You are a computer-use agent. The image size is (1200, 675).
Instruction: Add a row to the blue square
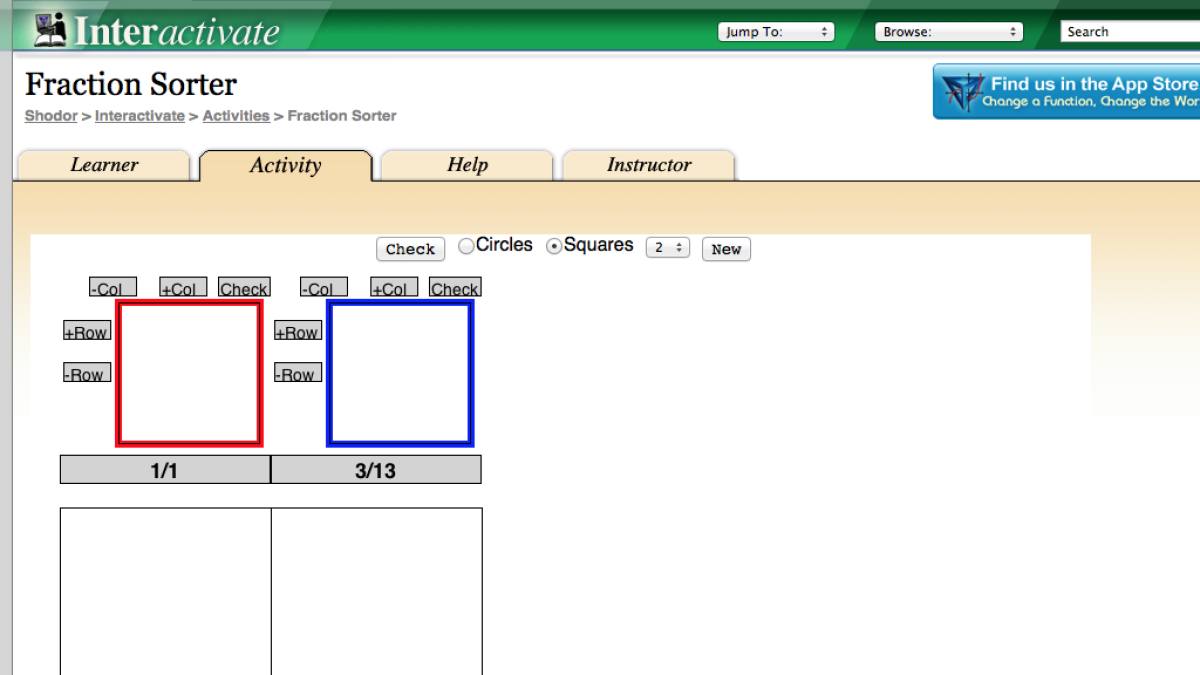tap(297, 331)
